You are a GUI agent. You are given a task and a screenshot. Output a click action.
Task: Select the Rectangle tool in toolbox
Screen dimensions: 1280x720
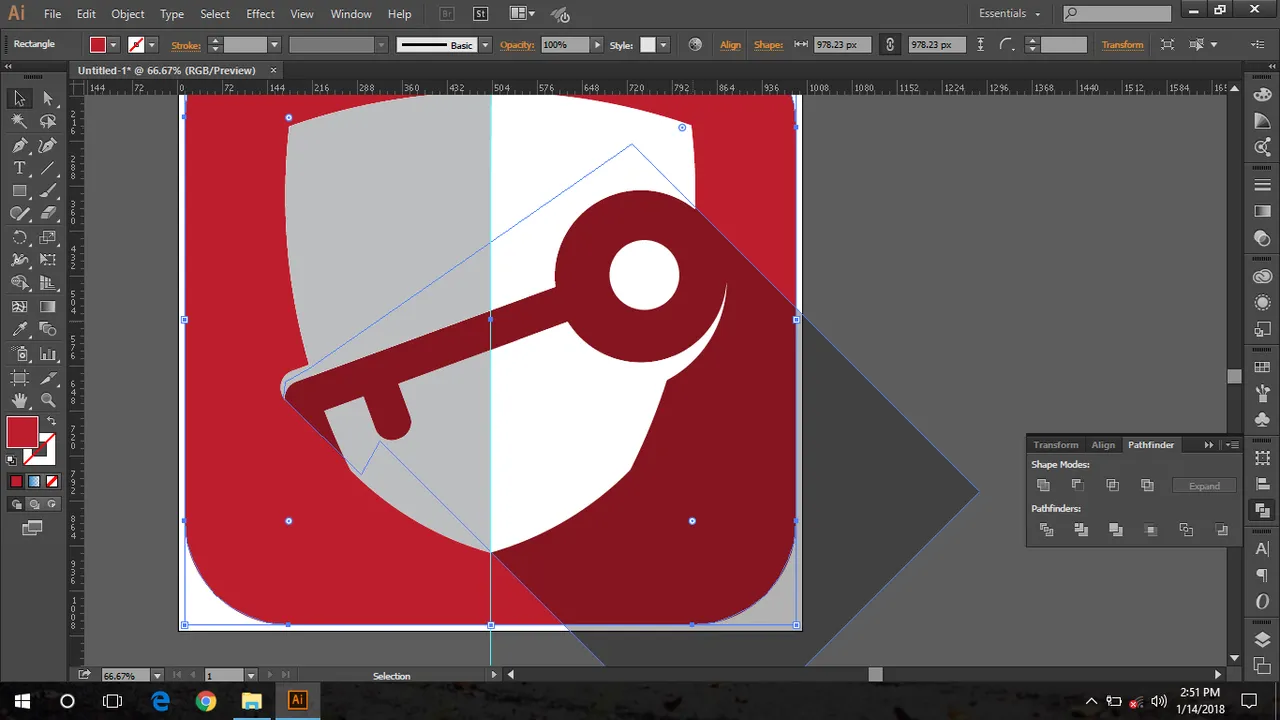click(19, 191)
